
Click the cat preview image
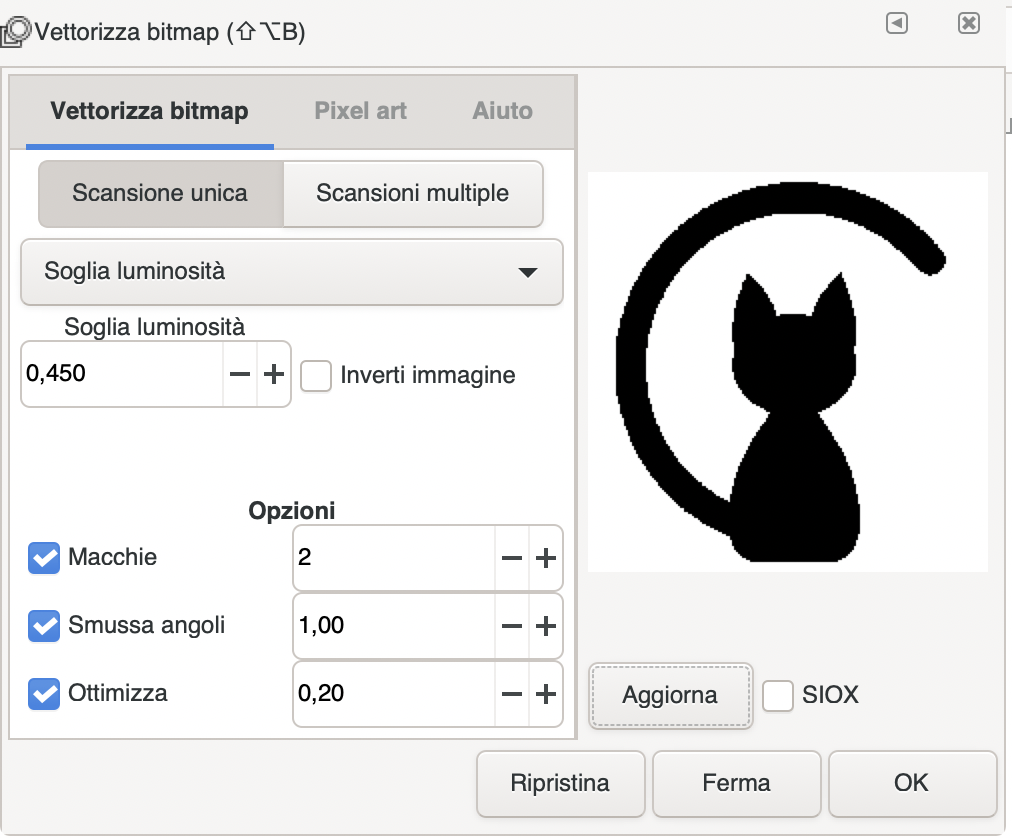point(787,372)
